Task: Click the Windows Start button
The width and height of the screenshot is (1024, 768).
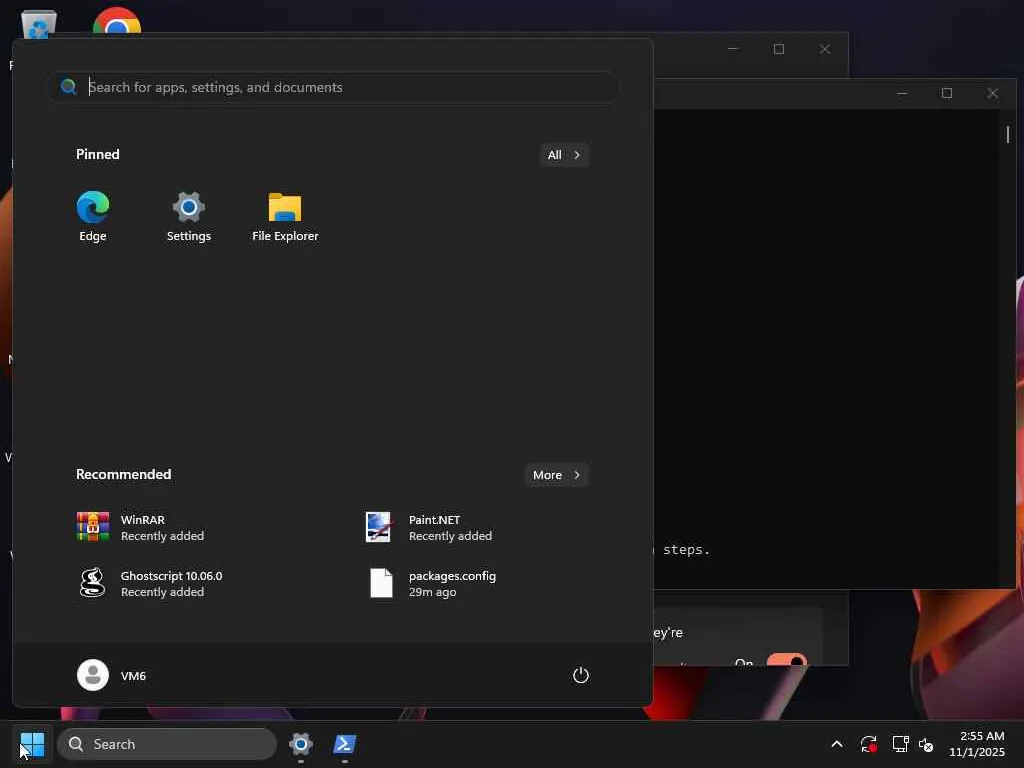Action: point(32,744)
